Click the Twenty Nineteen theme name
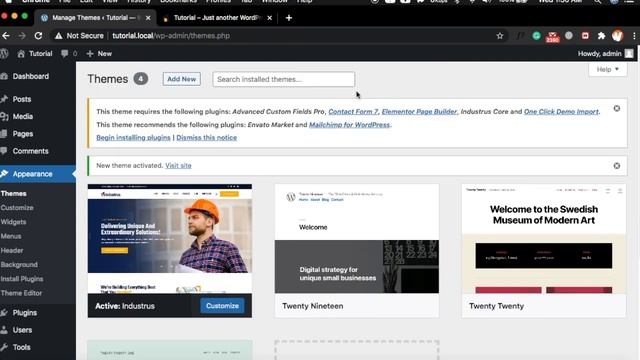The height and width of the screenshot is (360, 640). coord(313,306)
